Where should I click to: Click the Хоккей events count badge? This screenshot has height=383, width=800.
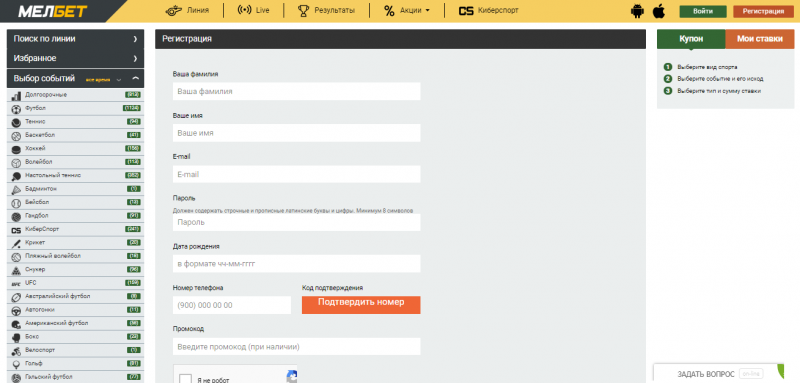[133, 148]
